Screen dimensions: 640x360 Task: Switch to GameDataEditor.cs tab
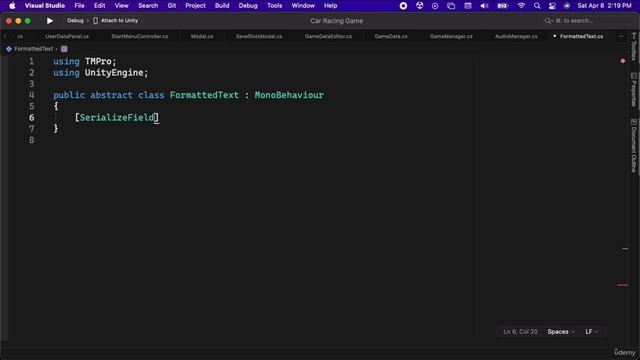pyautogui.click(x=328, y=36)
